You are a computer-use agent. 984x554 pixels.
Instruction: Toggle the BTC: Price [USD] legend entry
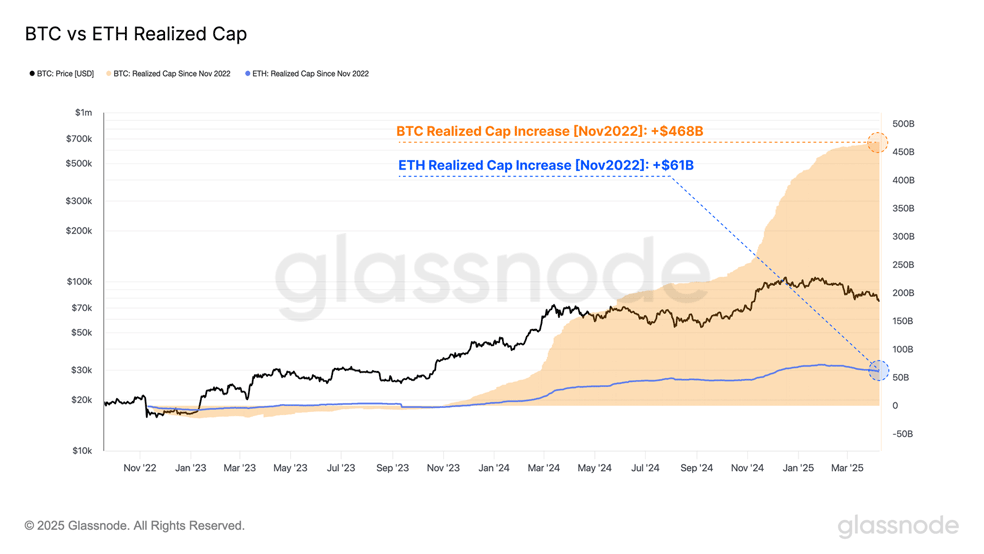click(62, 73)
